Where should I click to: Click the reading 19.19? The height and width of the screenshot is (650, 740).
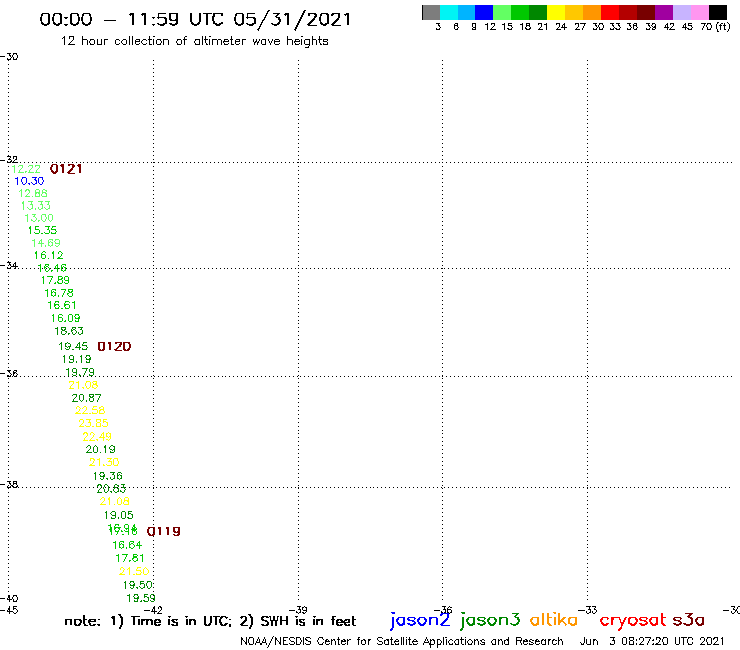tap(76, 359)
